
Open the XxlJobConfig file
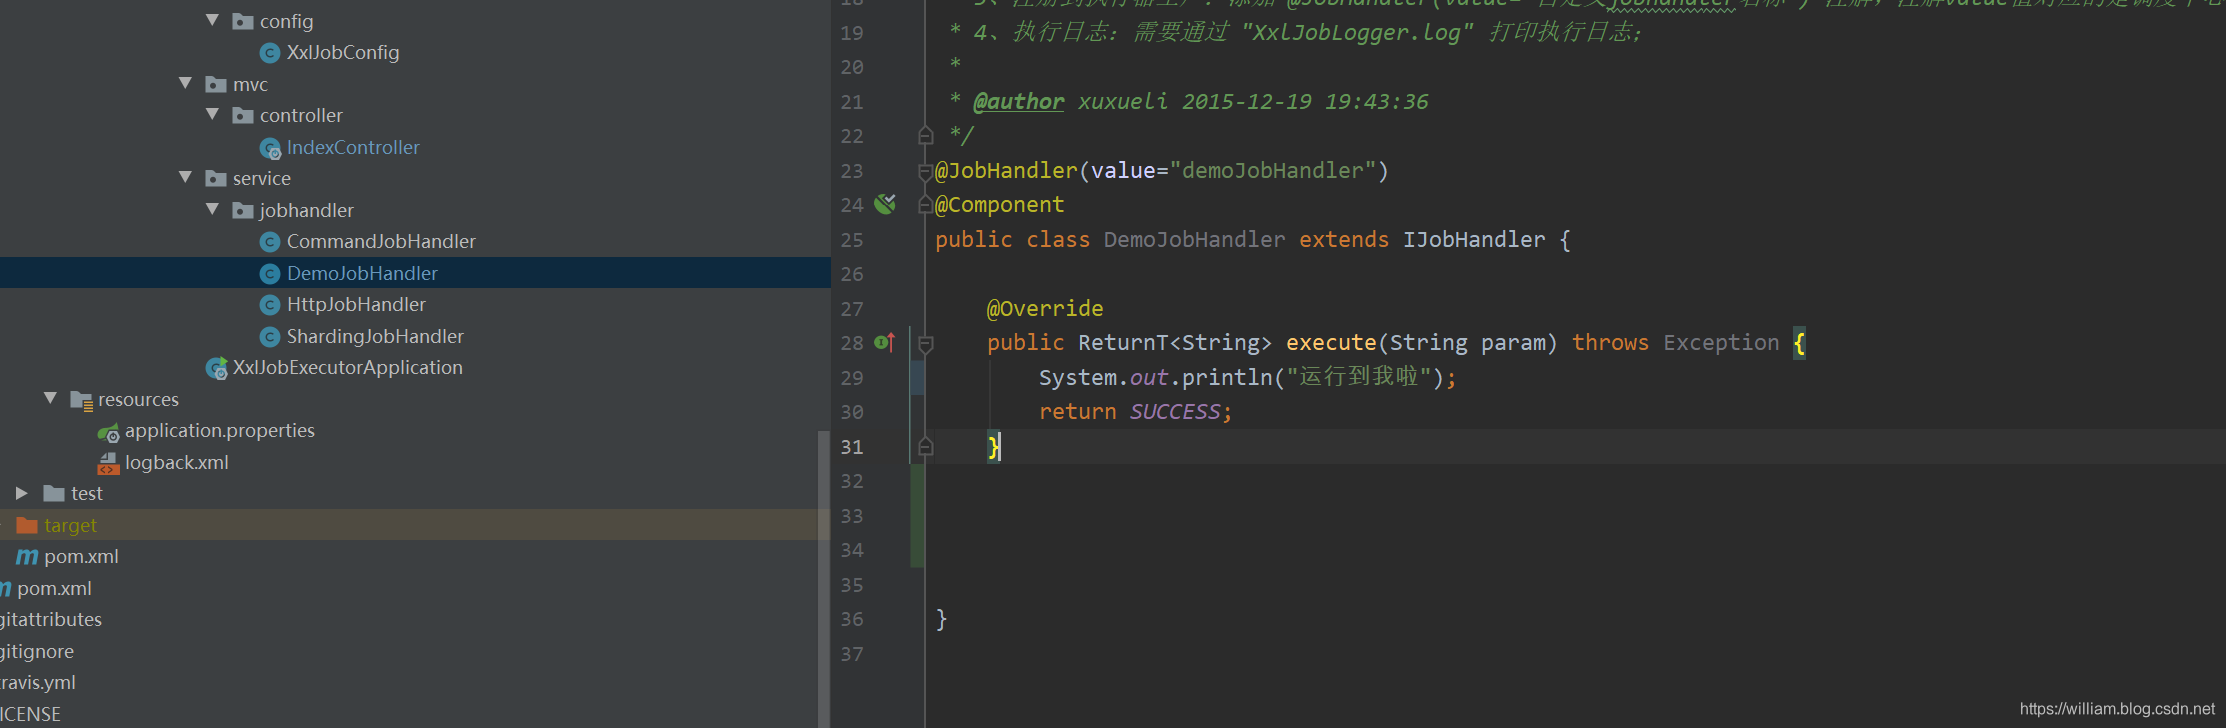point(343,52)
